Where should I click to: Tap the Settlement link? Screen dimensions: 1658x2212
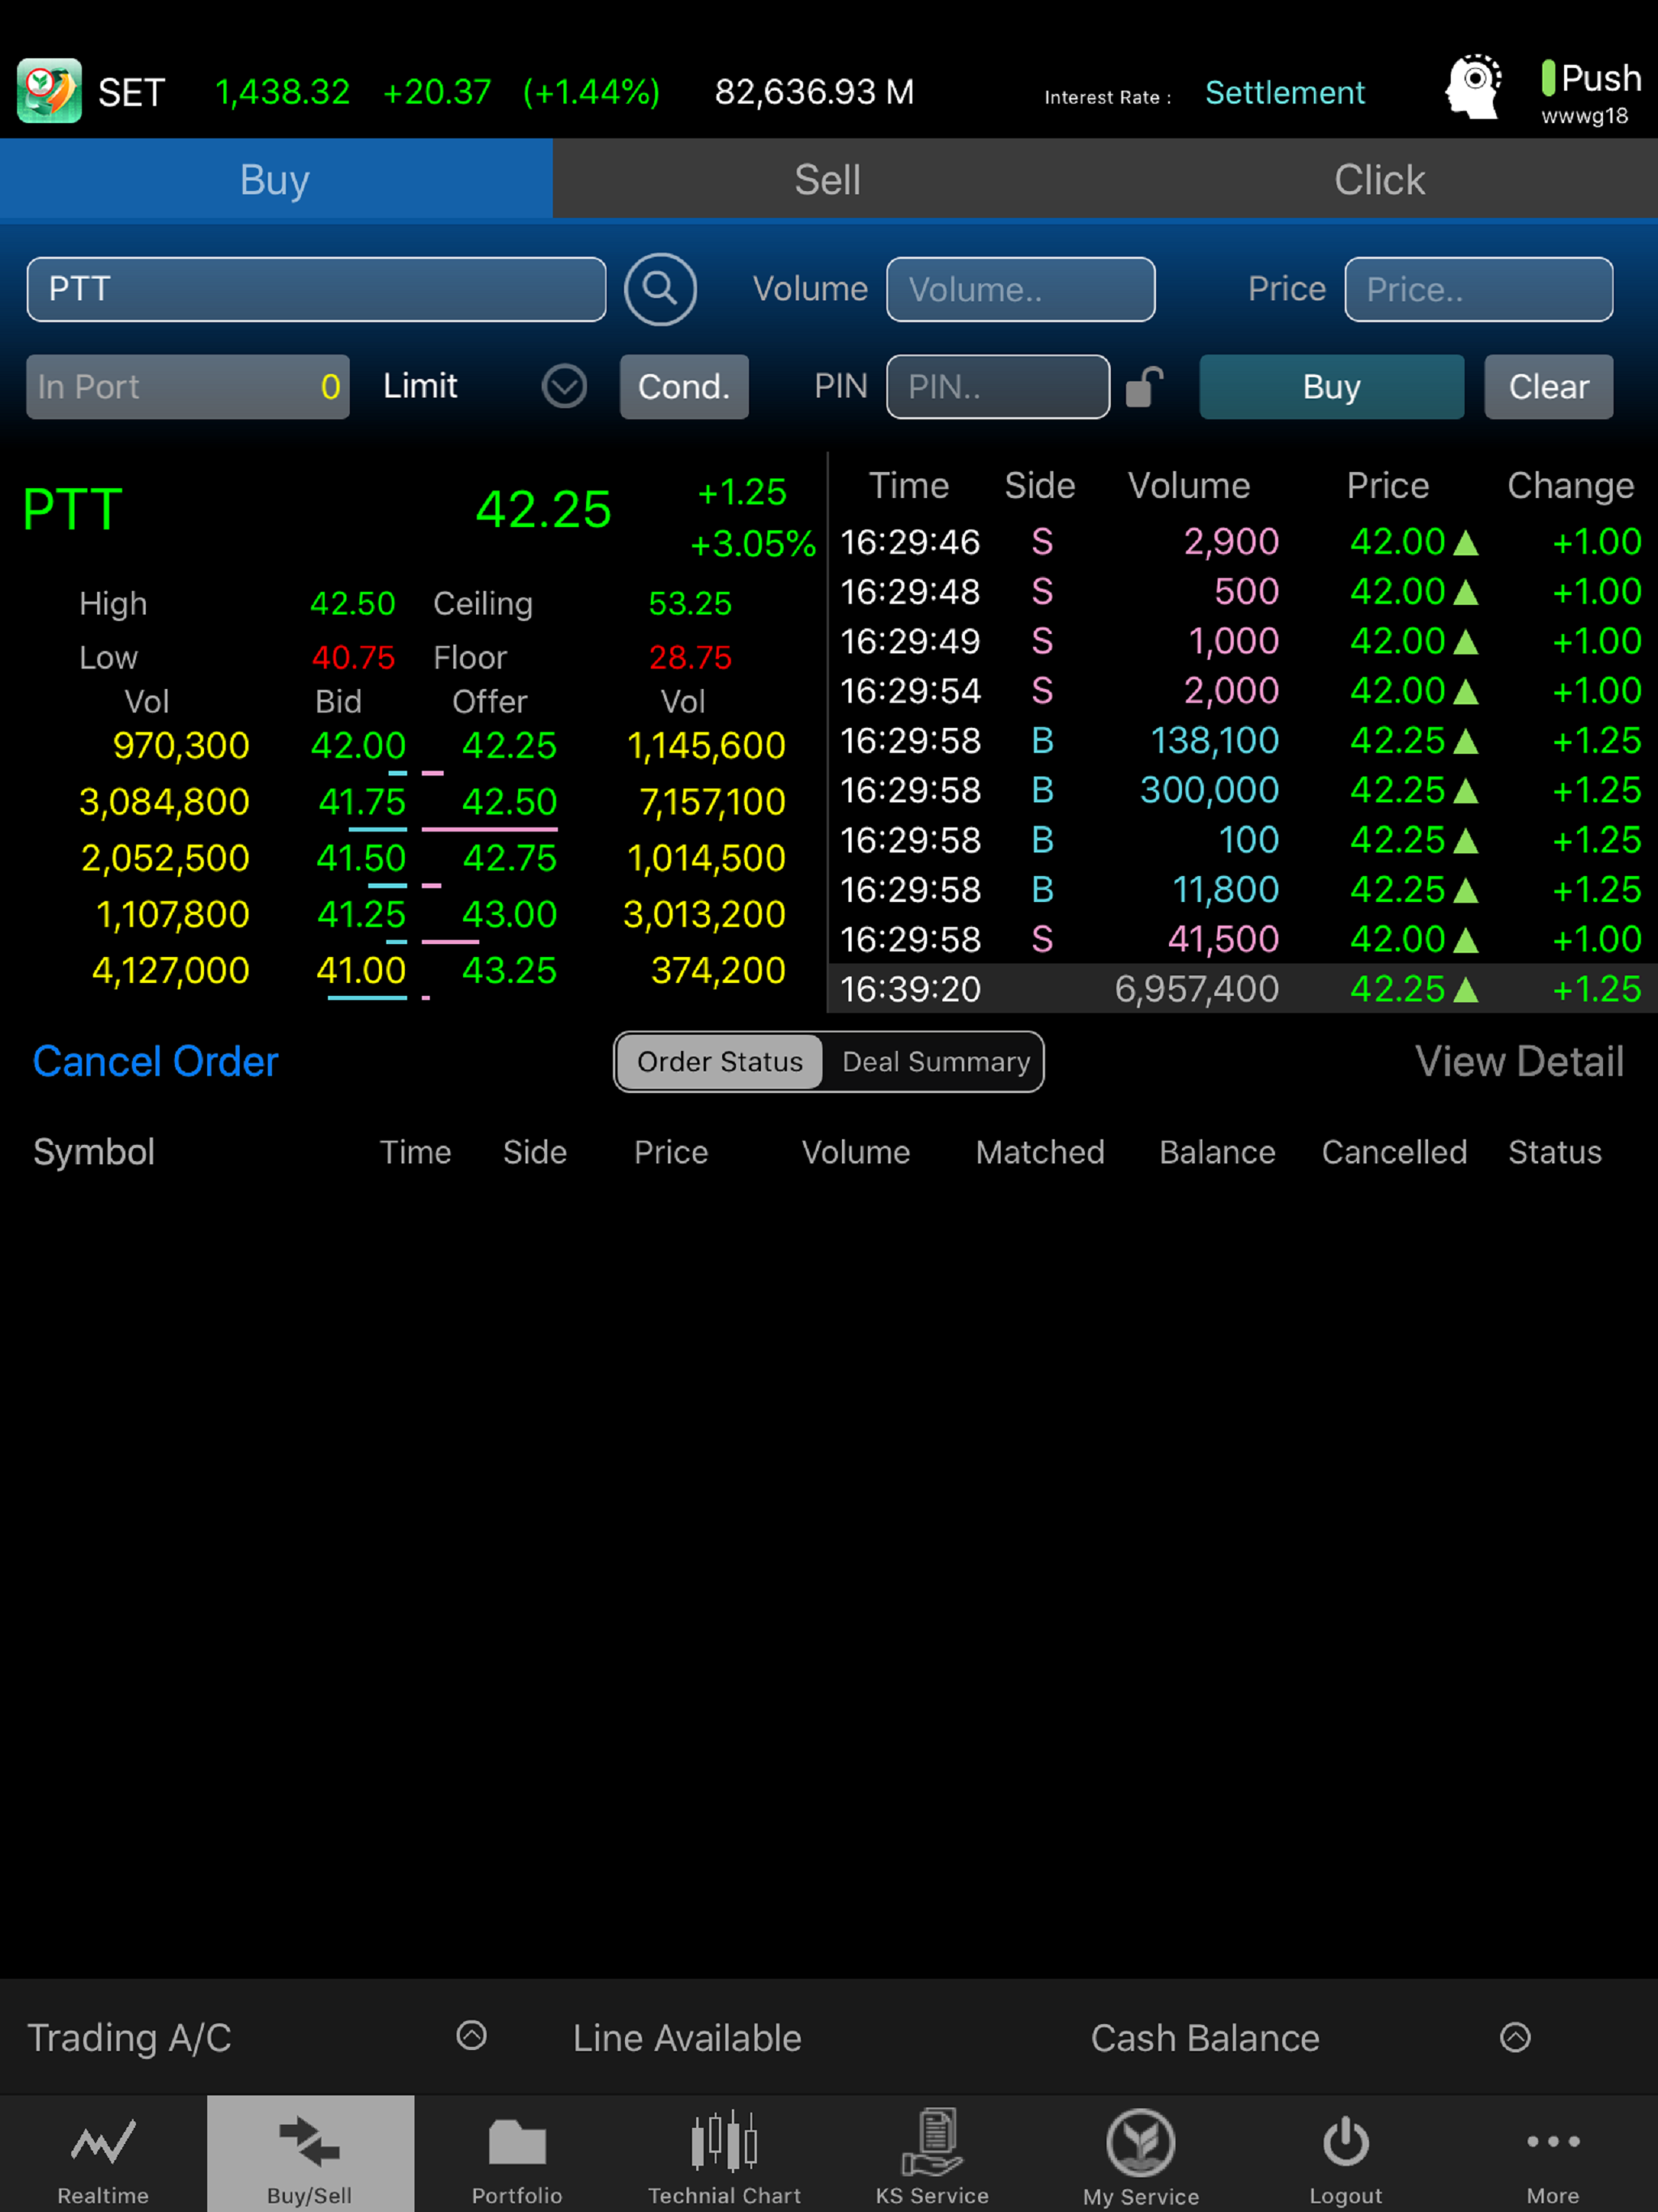click(1284, 92)
